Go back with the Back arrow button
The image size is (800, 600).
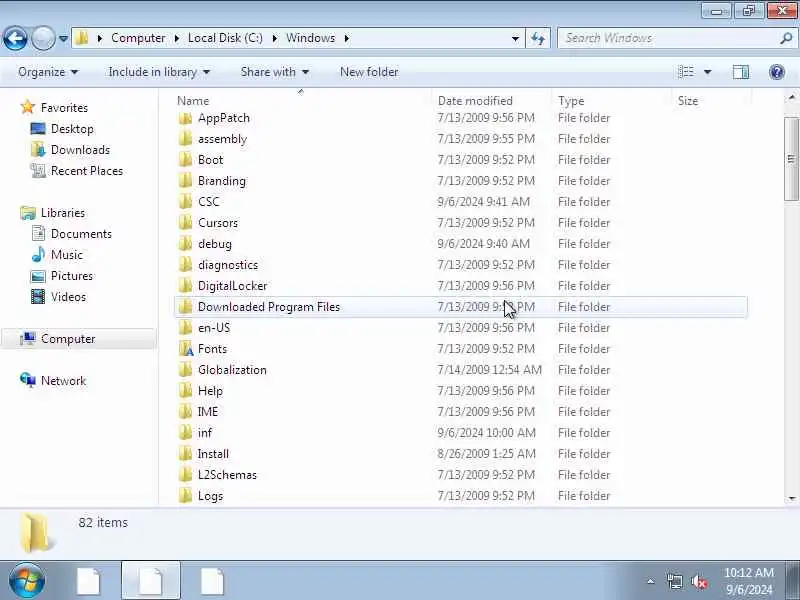pos(15,38)
